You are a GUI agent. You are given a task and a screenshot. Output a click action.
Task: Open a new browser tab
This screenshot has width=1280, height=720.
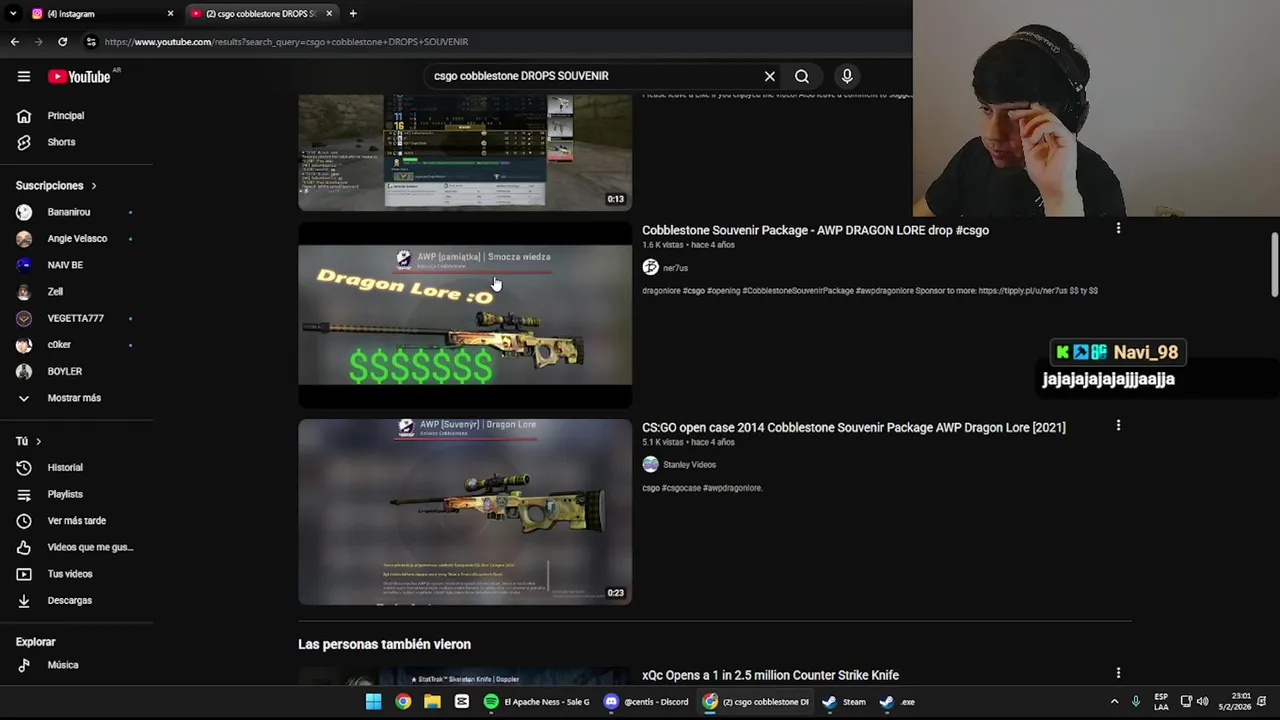(x=353, y=14)
